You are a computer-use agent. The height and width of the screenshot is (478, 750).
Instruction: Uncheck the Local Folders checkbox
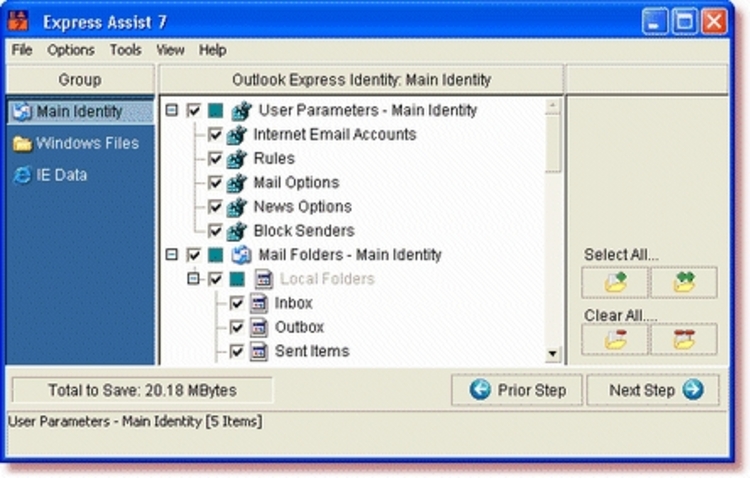point(215,279)
